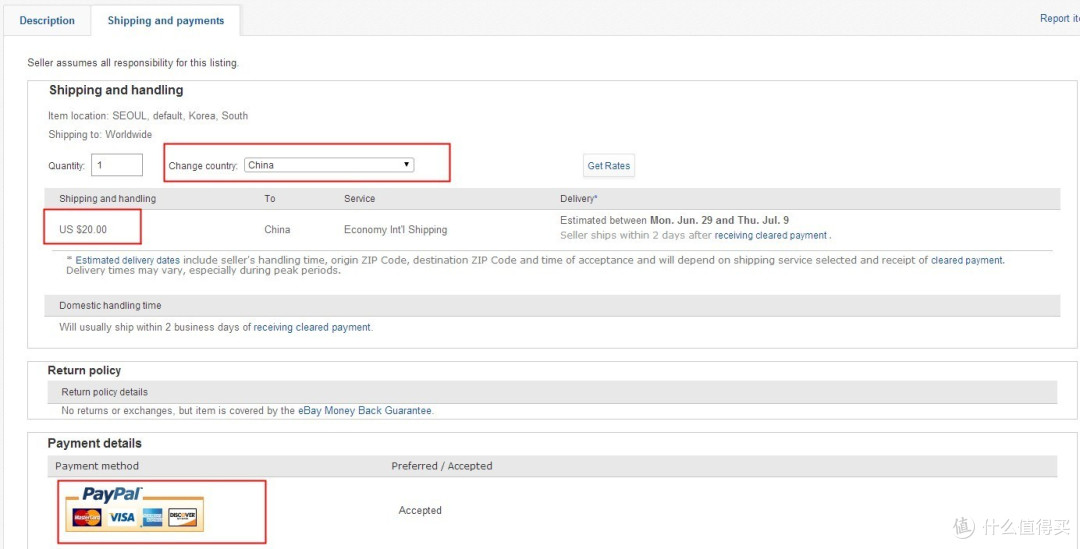Viewport: 1080px width, 549px height.
Task: Click the American Express card icon
Action: pyautogui.click(x=152, y=517)
